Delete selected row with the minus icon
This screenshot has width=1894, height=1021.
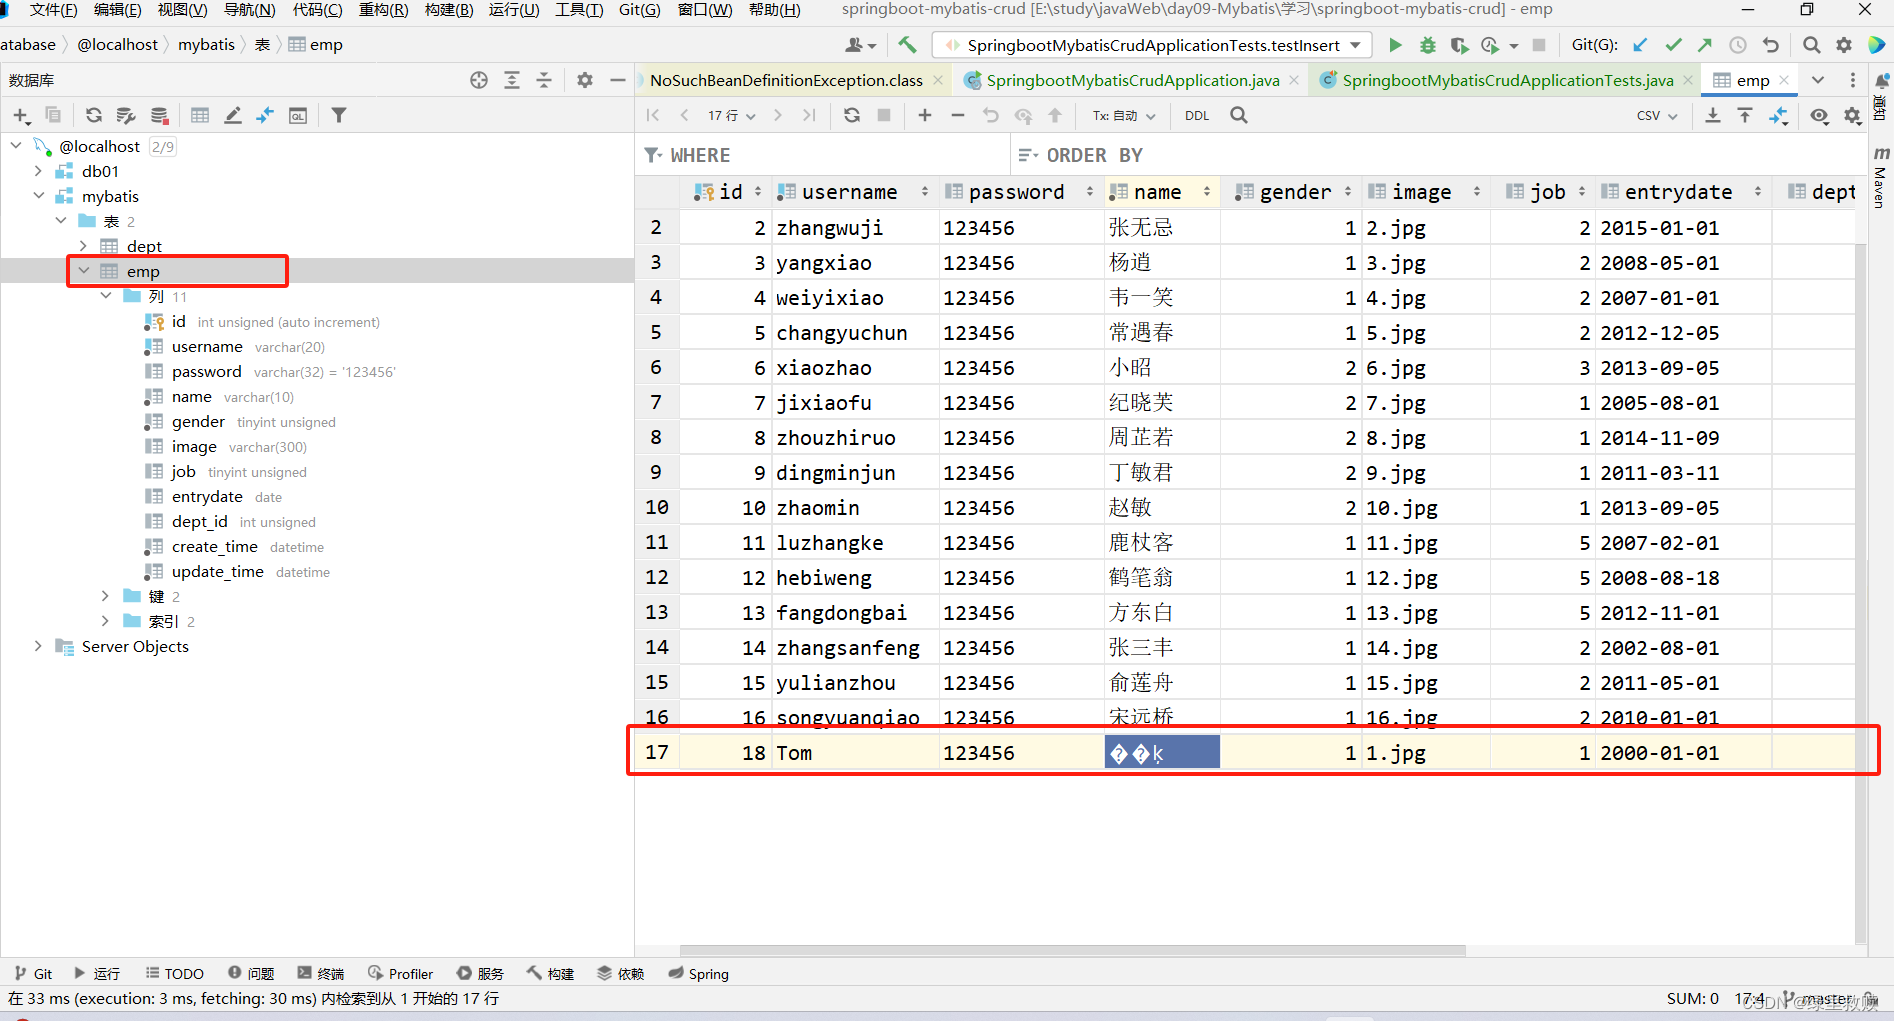(957, 115)
